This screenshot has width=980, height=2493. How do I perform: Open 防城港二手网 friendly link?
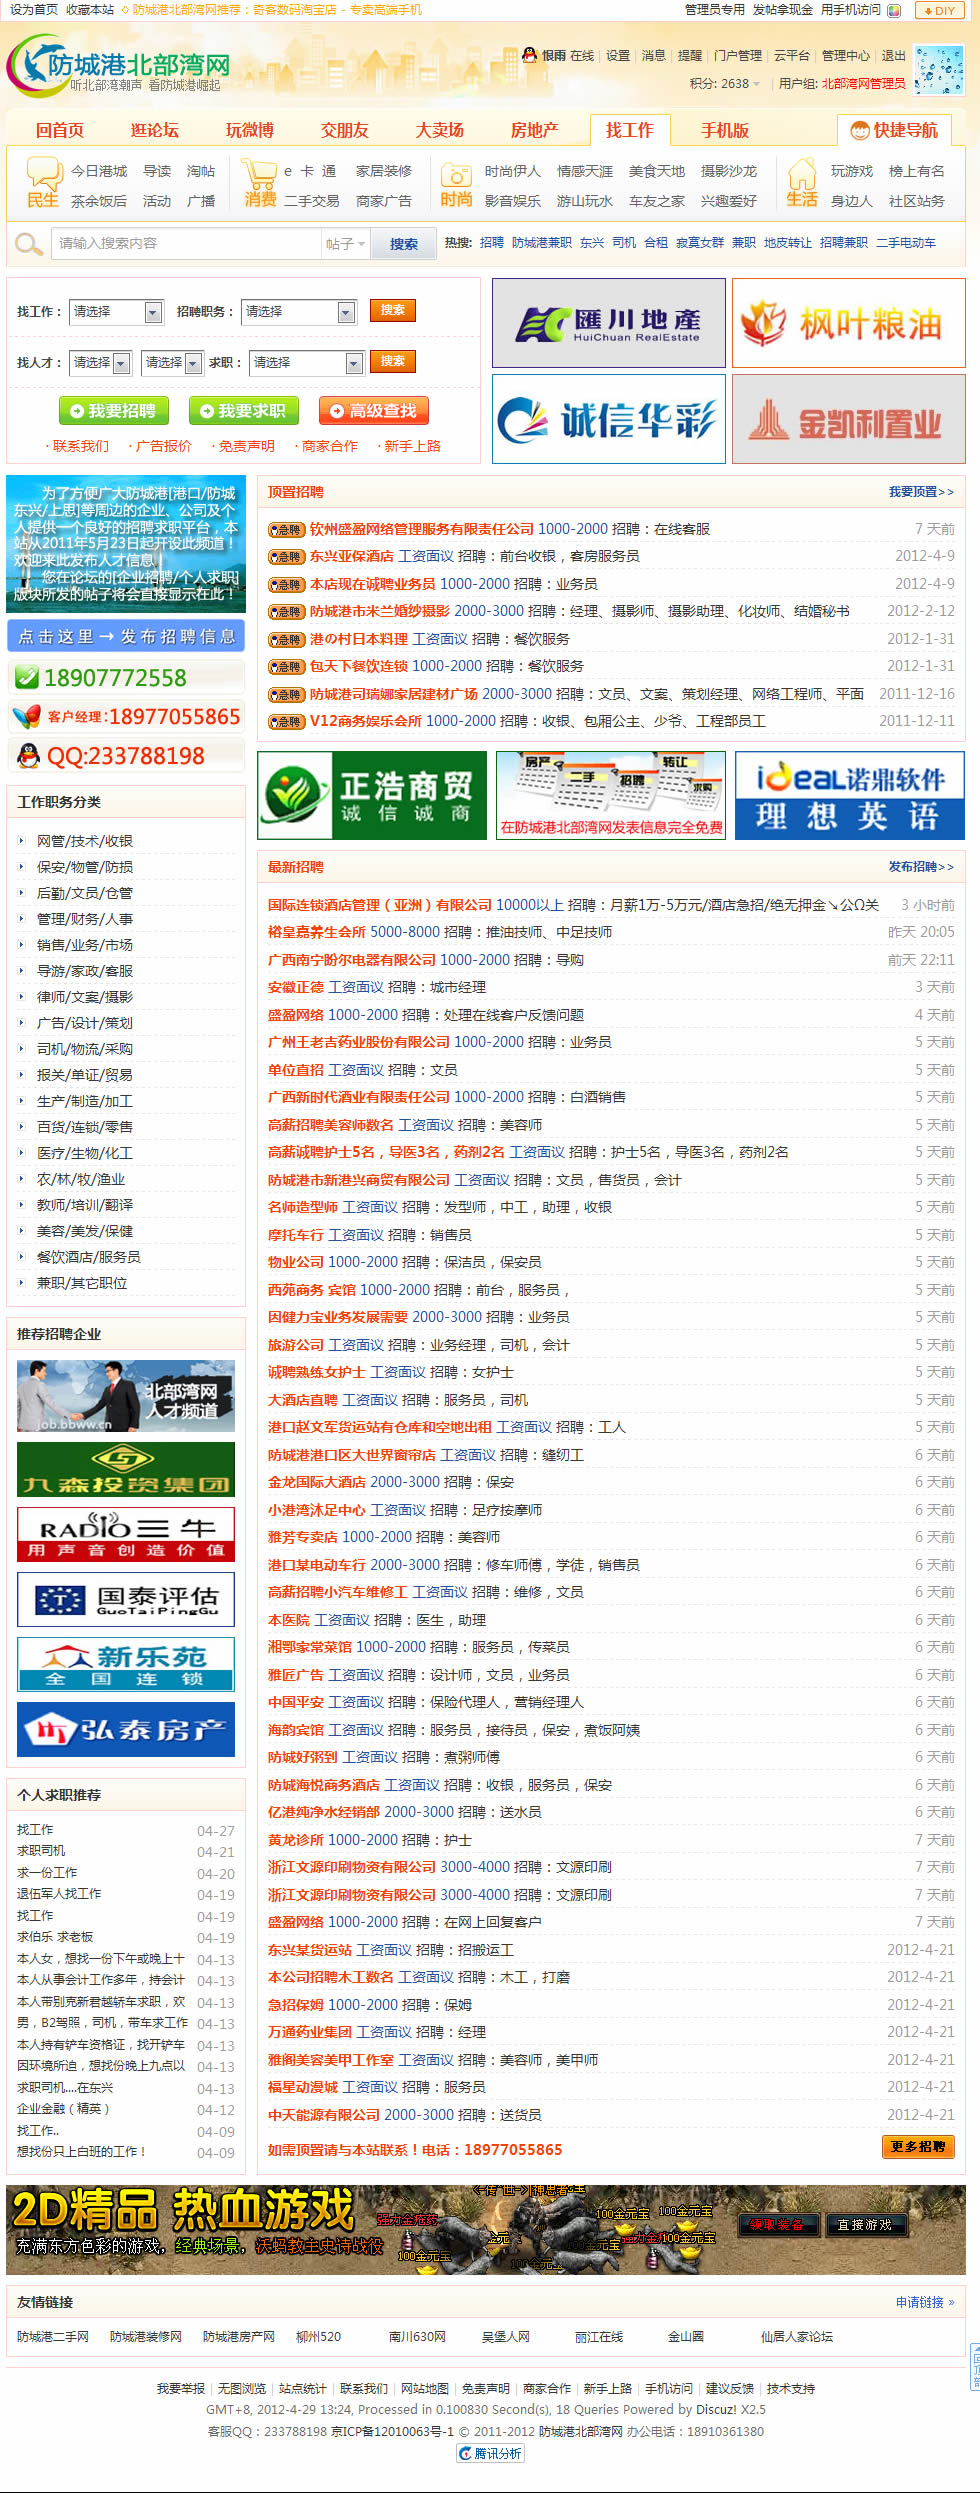53,2337
